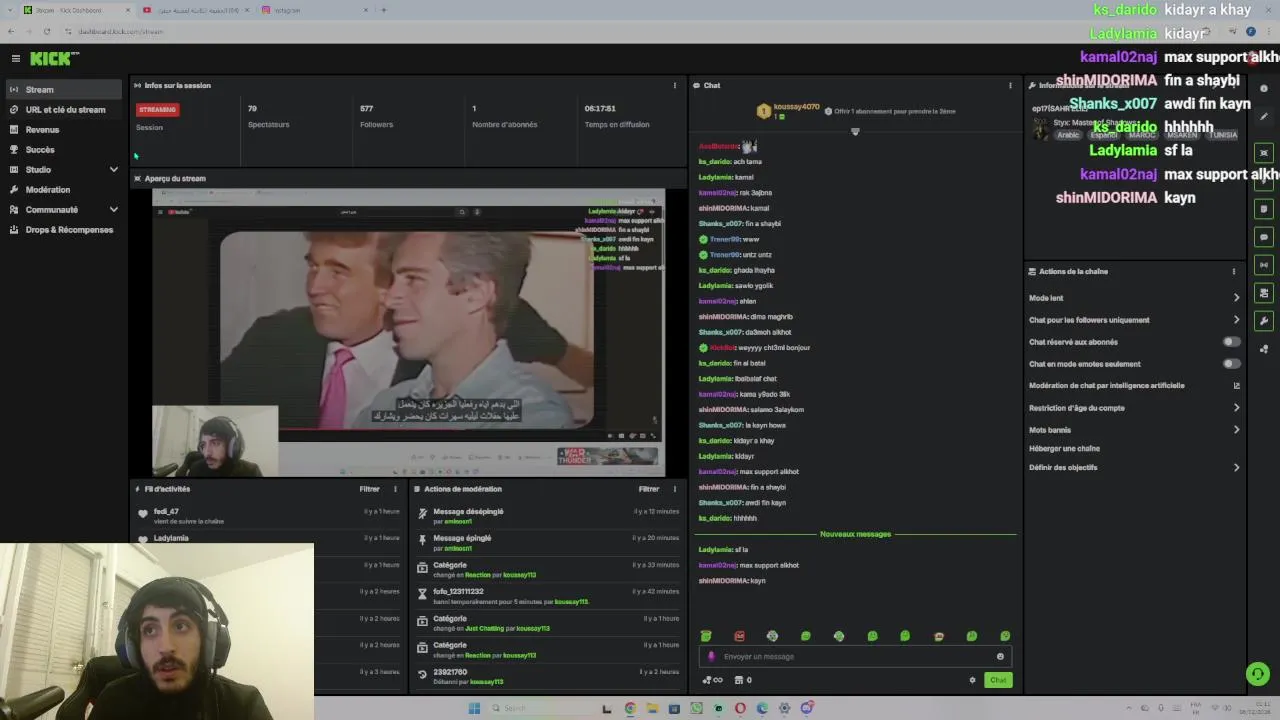
Task: Click the stream preview thumbnail
Action: [407, 332]
